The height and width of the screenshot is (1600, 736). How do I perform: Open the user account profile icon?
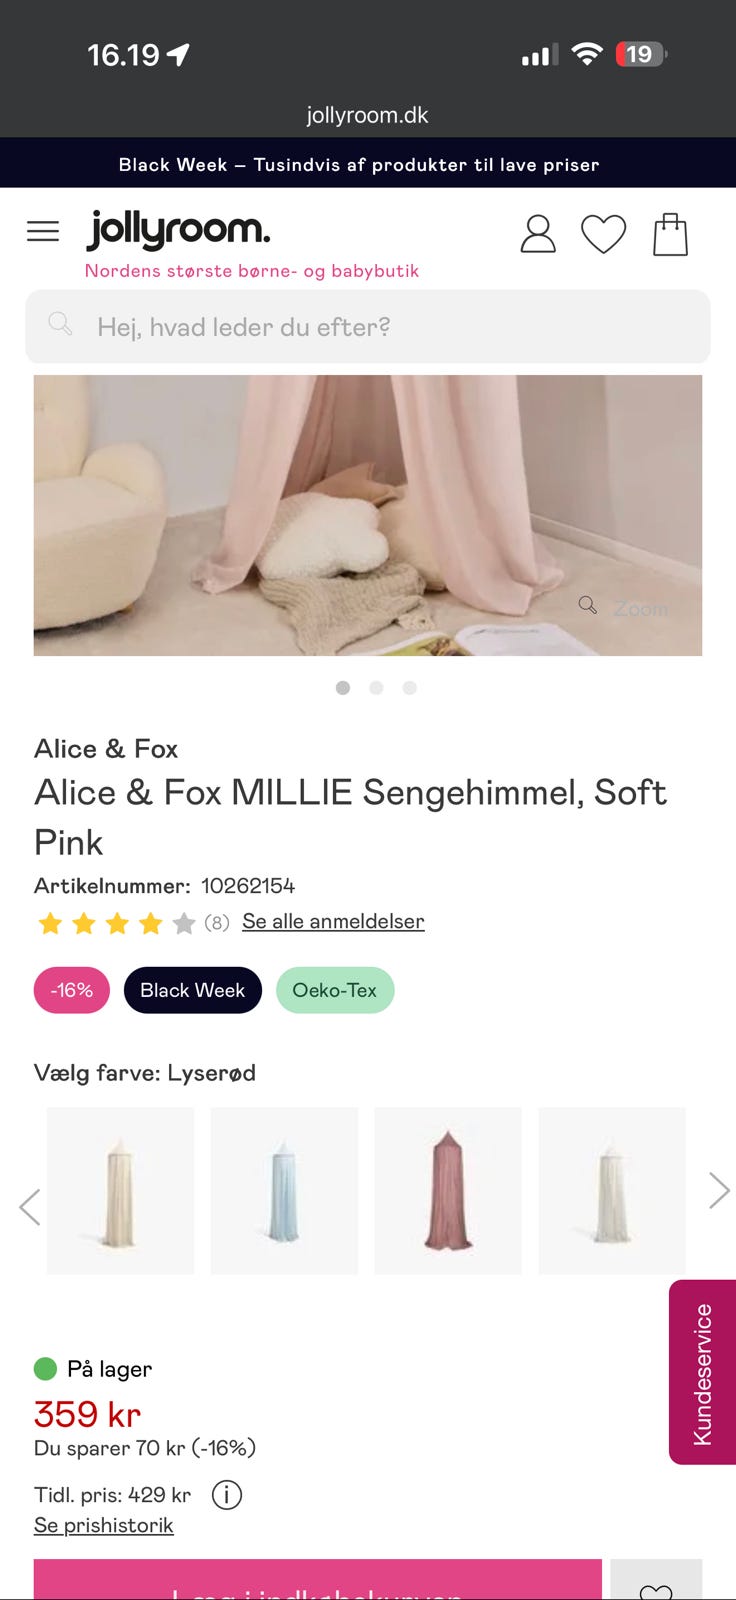tap(538, 234)
